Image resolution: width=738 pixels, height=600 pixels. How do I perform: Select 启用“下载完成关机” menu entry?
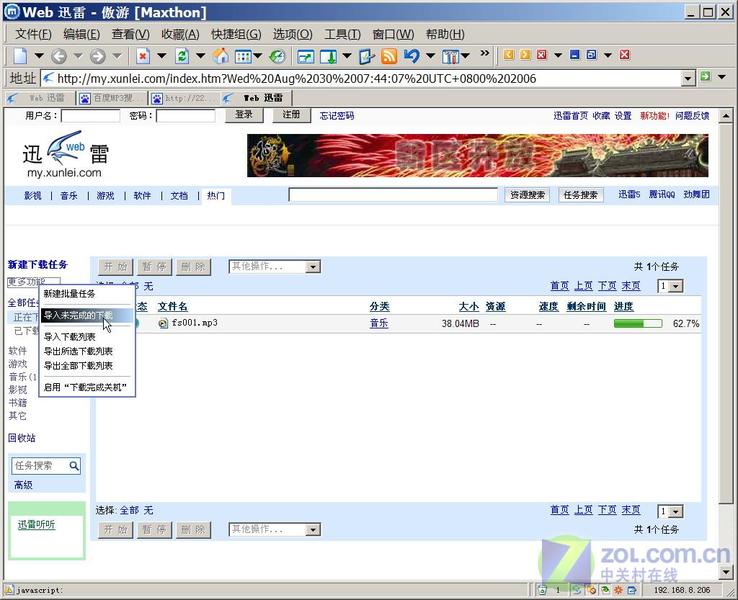(87, 387)
